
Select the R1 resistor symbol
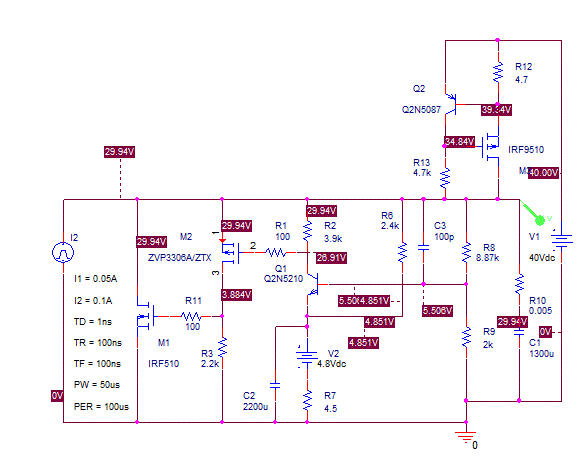click(276, 253)
